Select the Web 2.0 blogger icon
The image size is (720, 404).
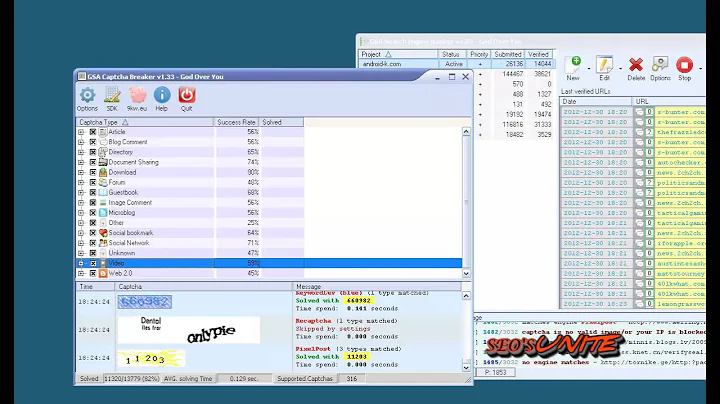point(103,273)
